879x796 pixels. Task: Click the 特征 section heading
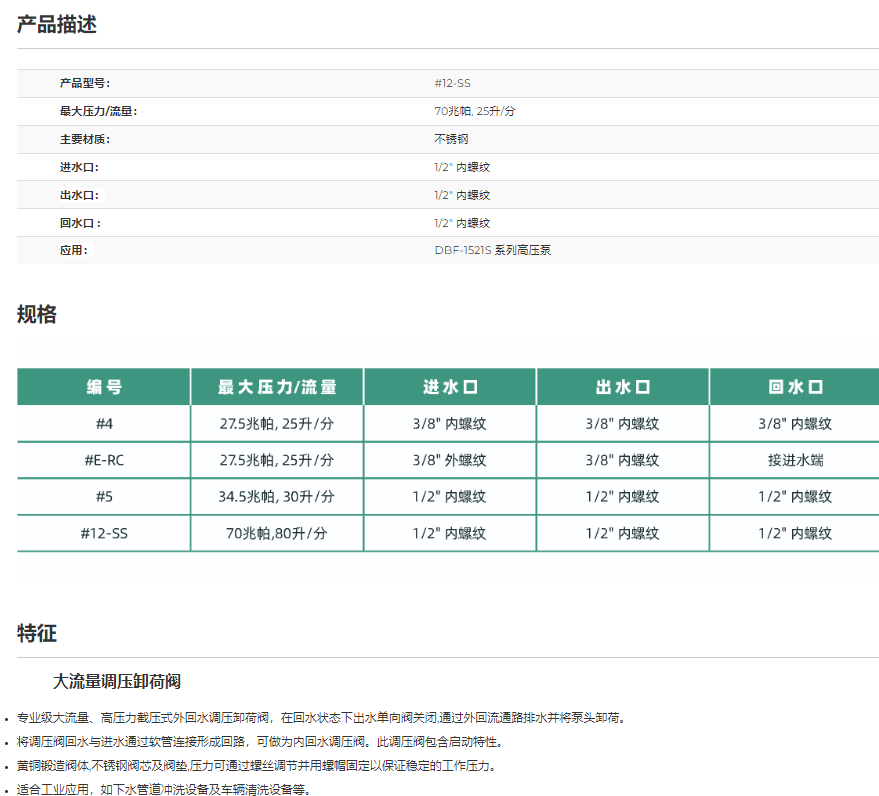coord(37,633)
